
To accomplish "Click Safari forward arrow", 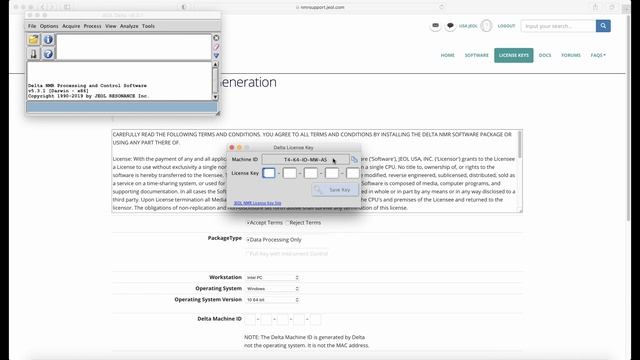I will click(x=51, y=7).
